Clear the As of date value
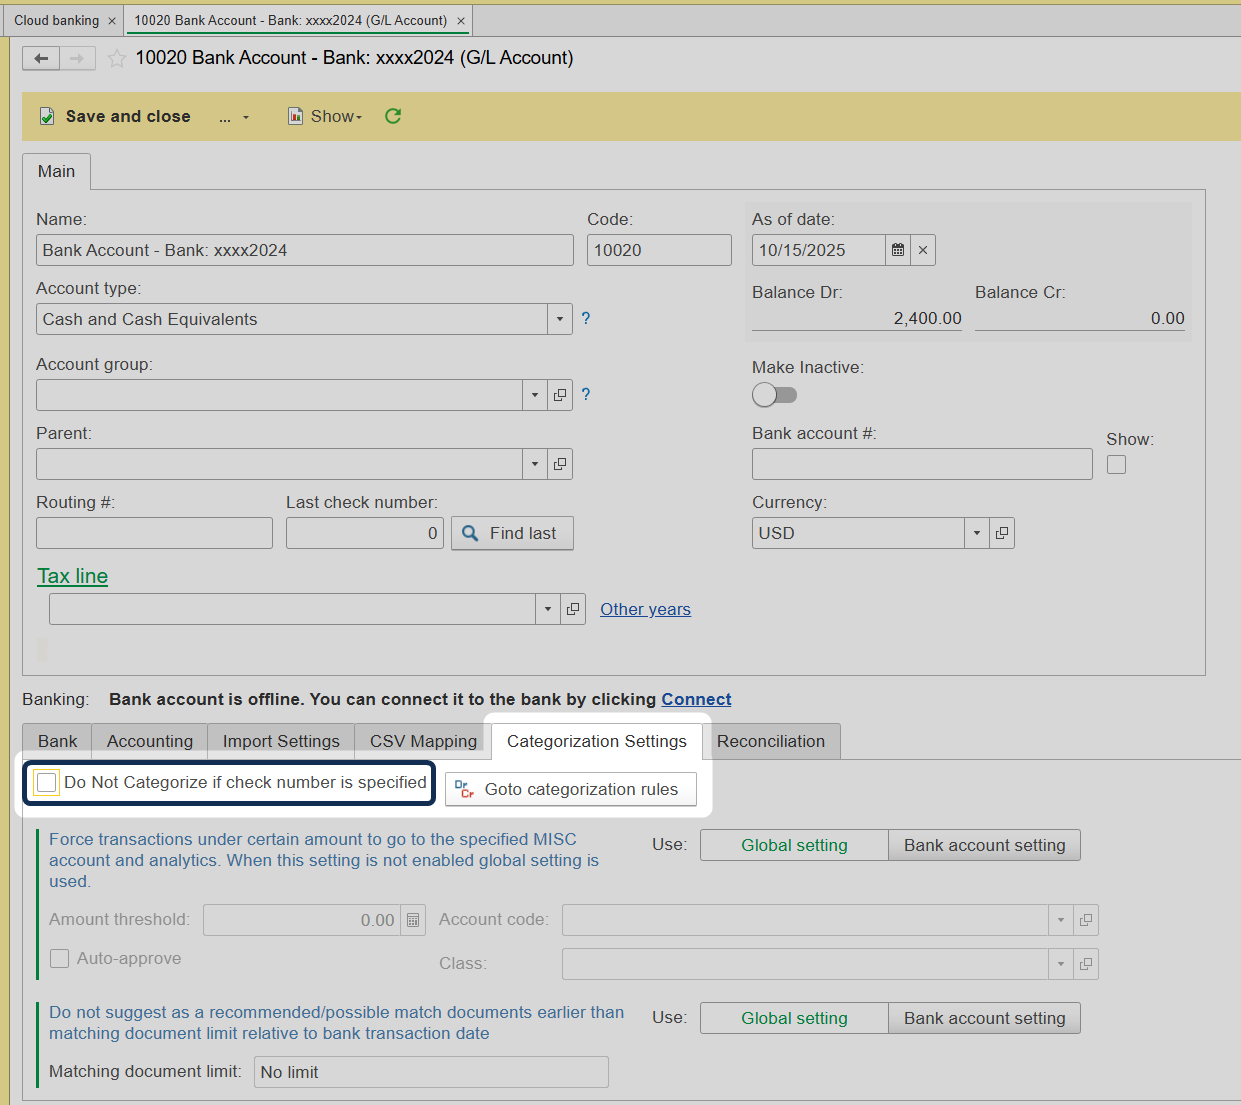1241x1105 pixels. coord(923,250)
